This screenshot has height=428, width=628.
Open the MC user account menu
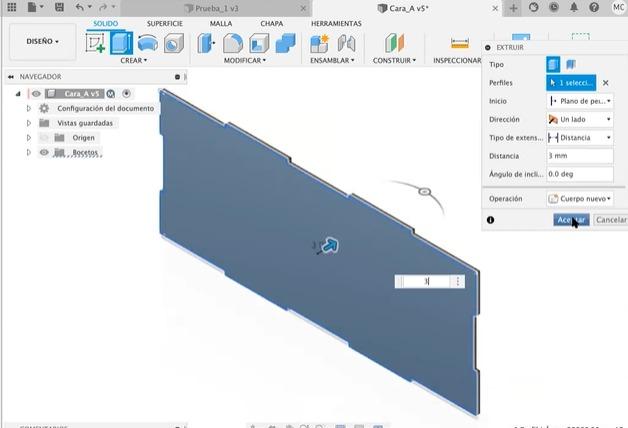pos(619,7)
